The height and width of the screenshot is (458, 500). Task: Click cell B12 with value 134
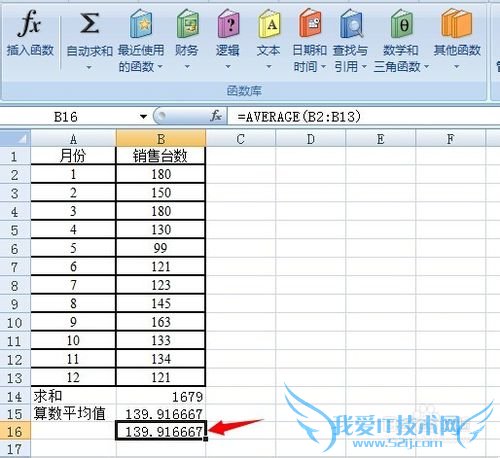(161, 359)
